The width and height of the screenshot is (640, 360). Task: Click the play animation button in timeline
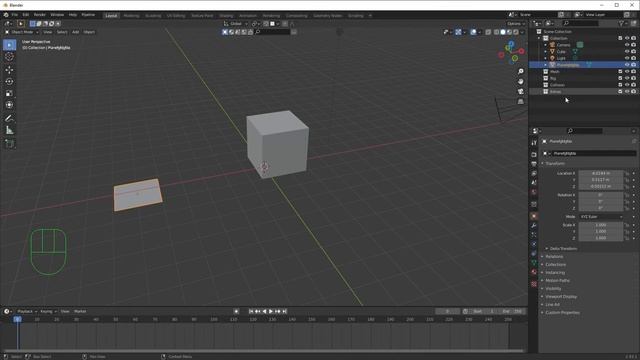[271, 311]
